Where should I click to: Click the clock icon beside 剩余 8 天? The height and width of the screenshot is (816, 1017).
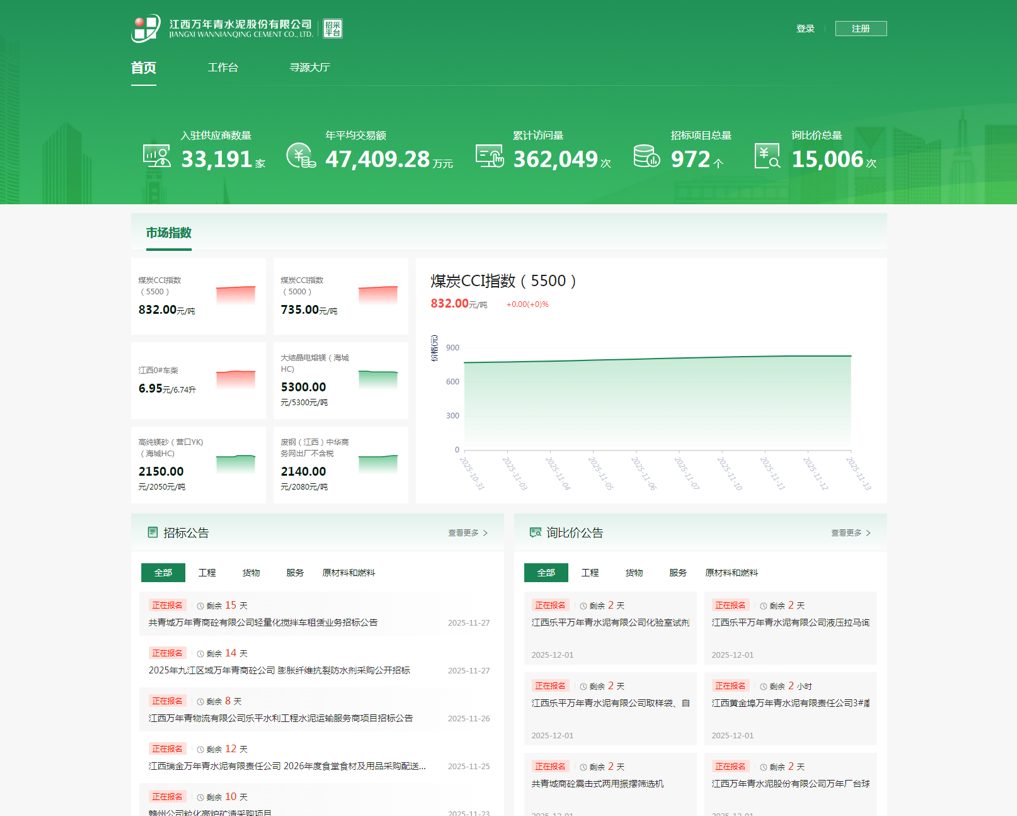pyautogui.click(x=200, y=702)
